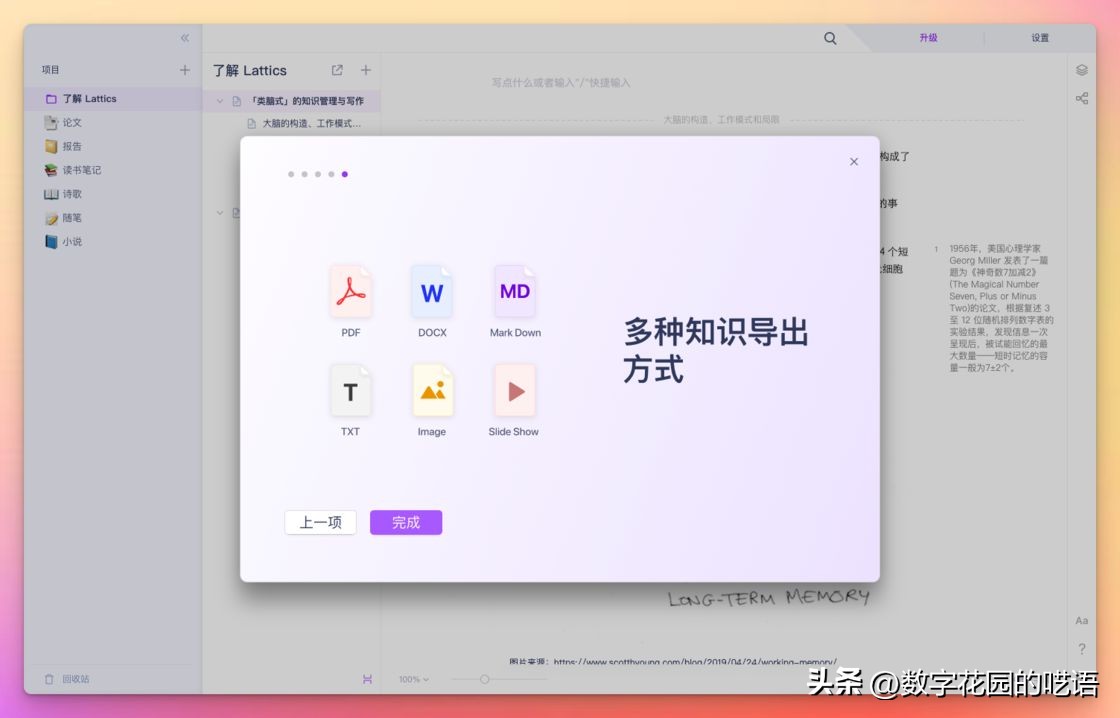
Task: Open the 诗歌 project
Action: [x=113, y=194]
